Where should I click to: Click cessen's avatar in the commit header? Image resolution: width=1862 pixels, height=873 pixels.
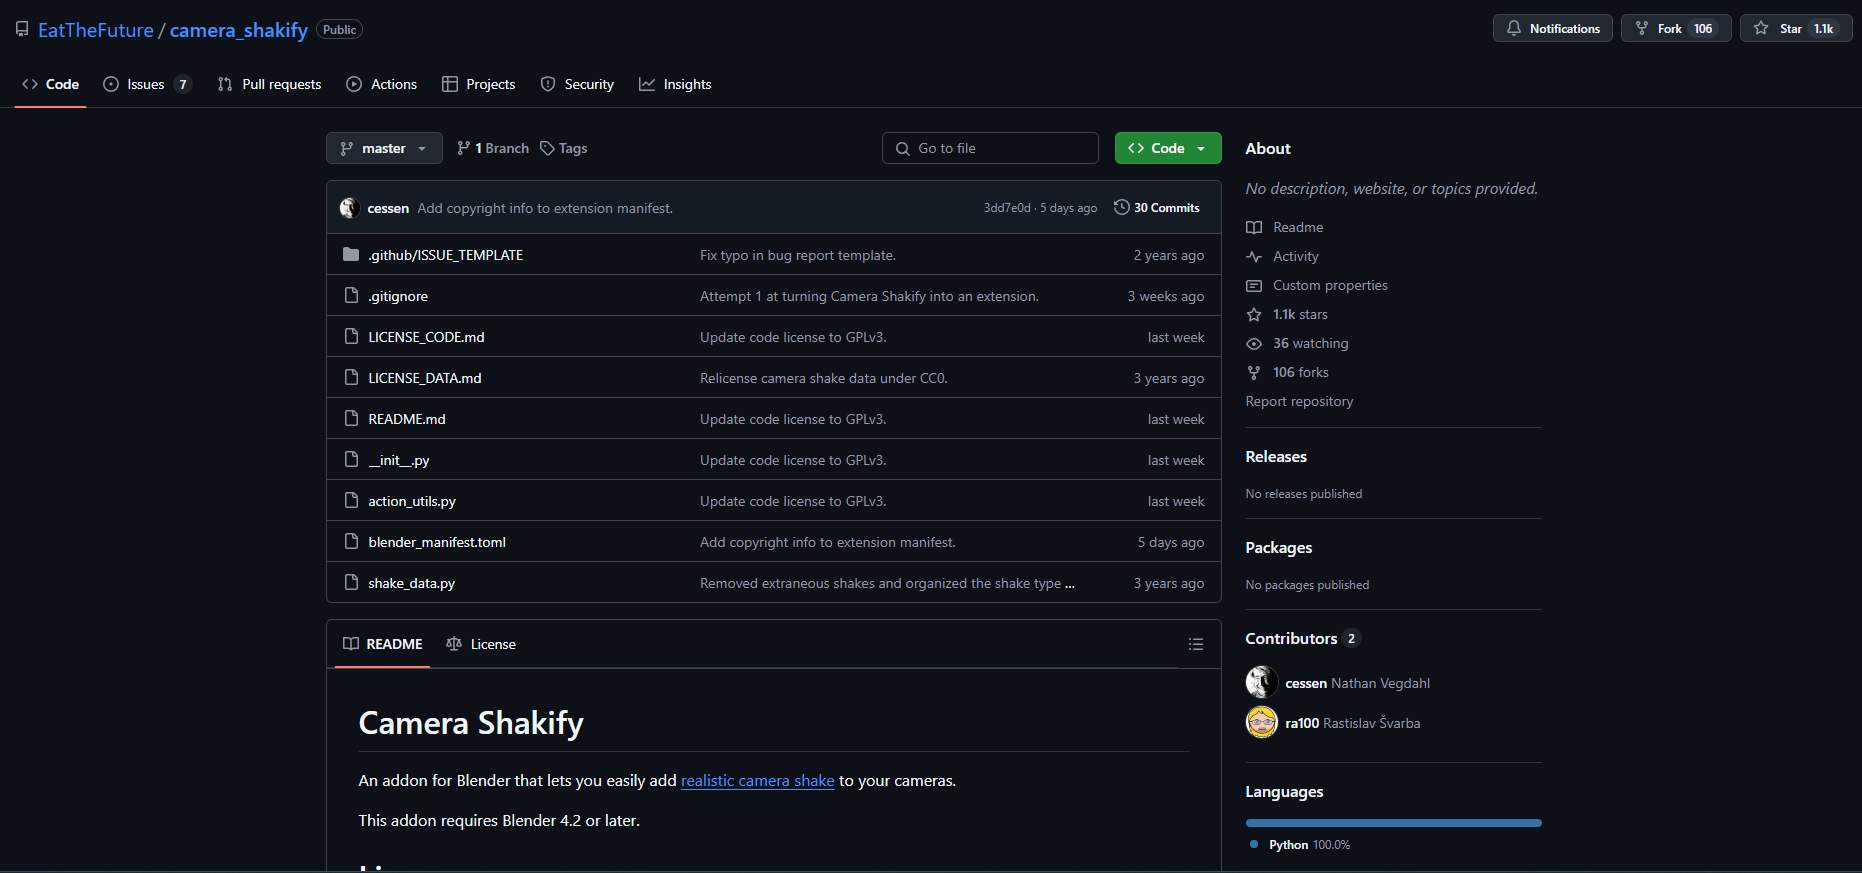point(350,208)
